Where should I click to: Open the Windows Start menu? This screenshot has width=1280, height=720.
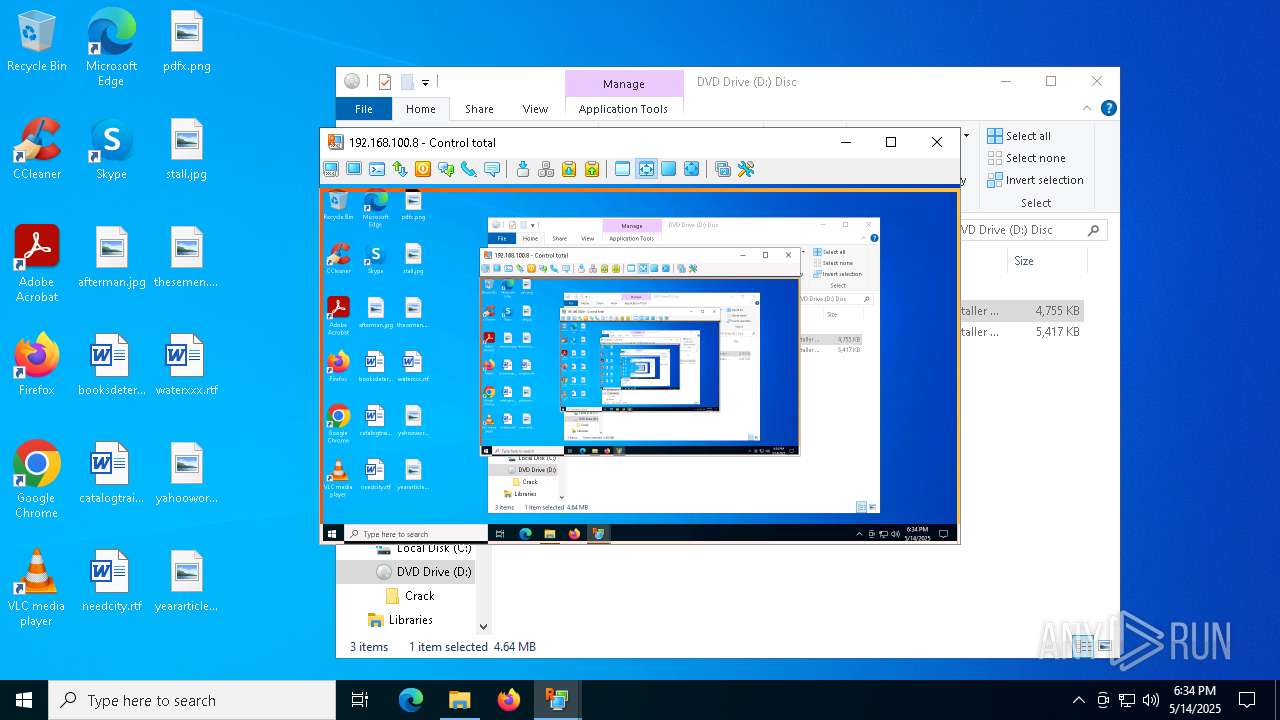click(24, 700)
